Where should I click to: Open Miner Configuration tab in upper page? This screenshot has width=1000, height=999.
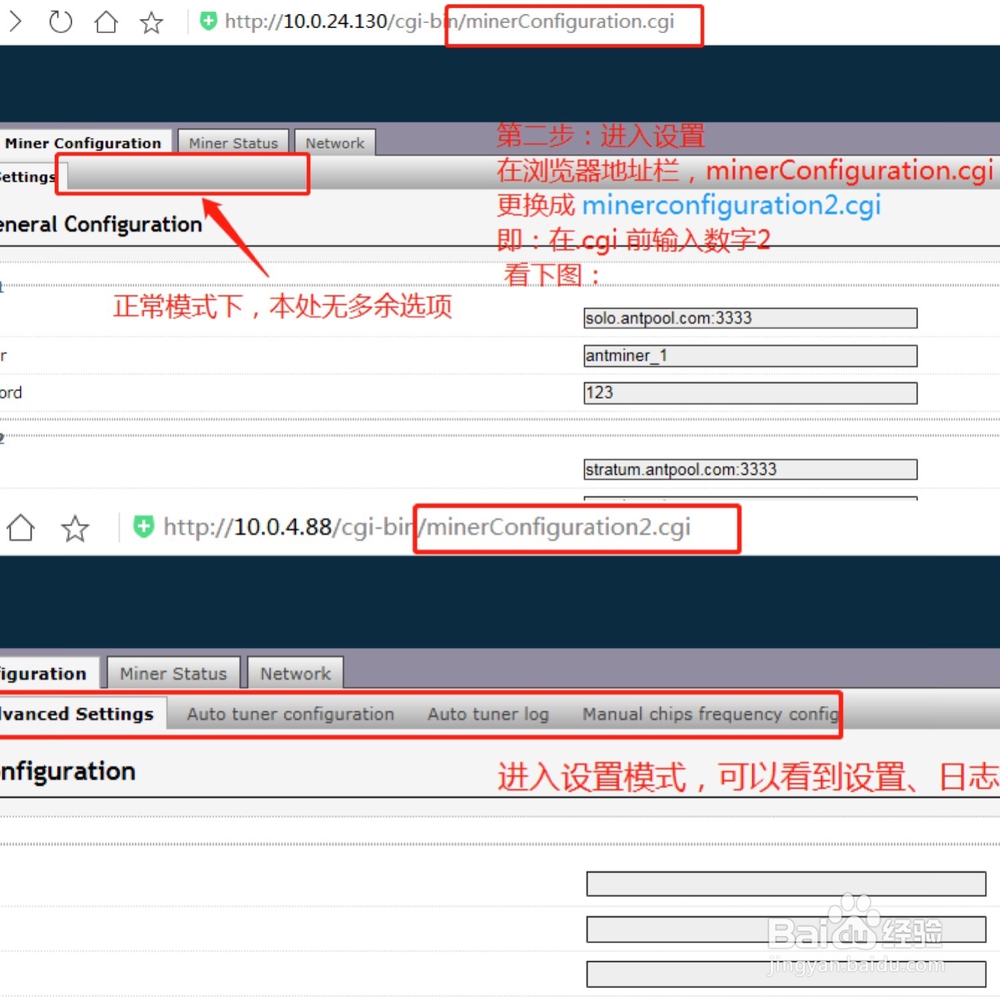(84, 143)
